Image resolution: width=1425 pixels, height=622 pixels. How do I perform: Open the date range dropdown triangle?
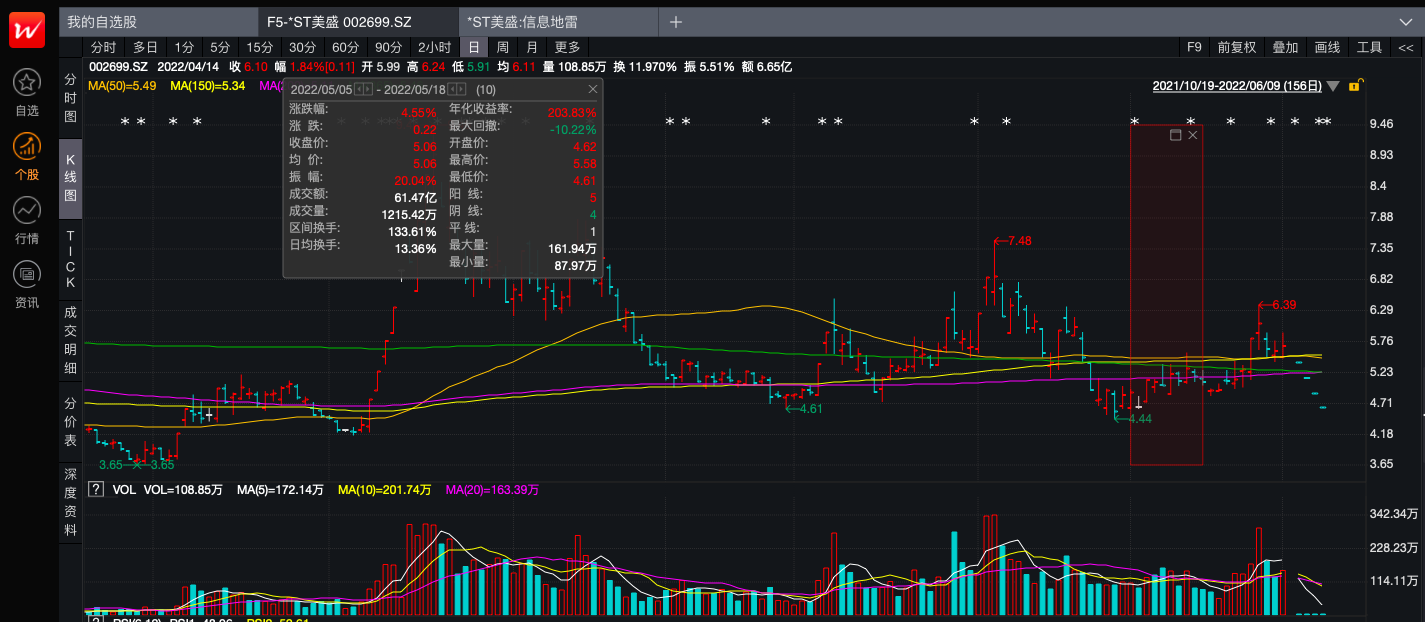1333,86
